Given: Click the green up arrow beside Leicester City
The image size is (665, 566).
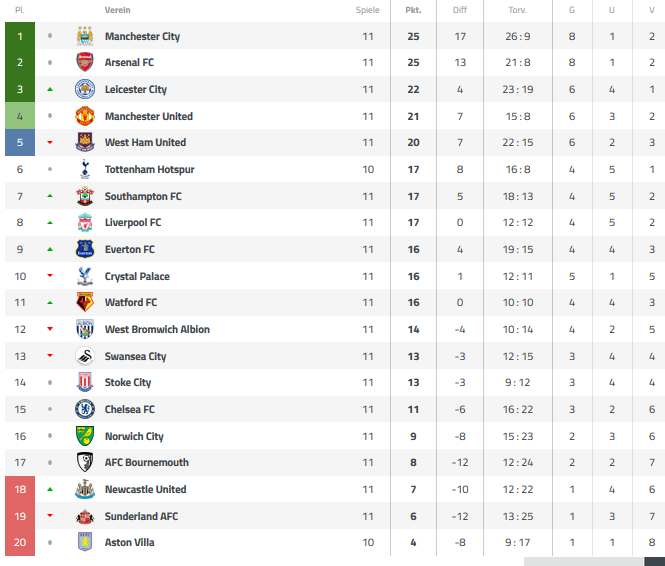Looking at the screenshot, I should coord(50,89).
